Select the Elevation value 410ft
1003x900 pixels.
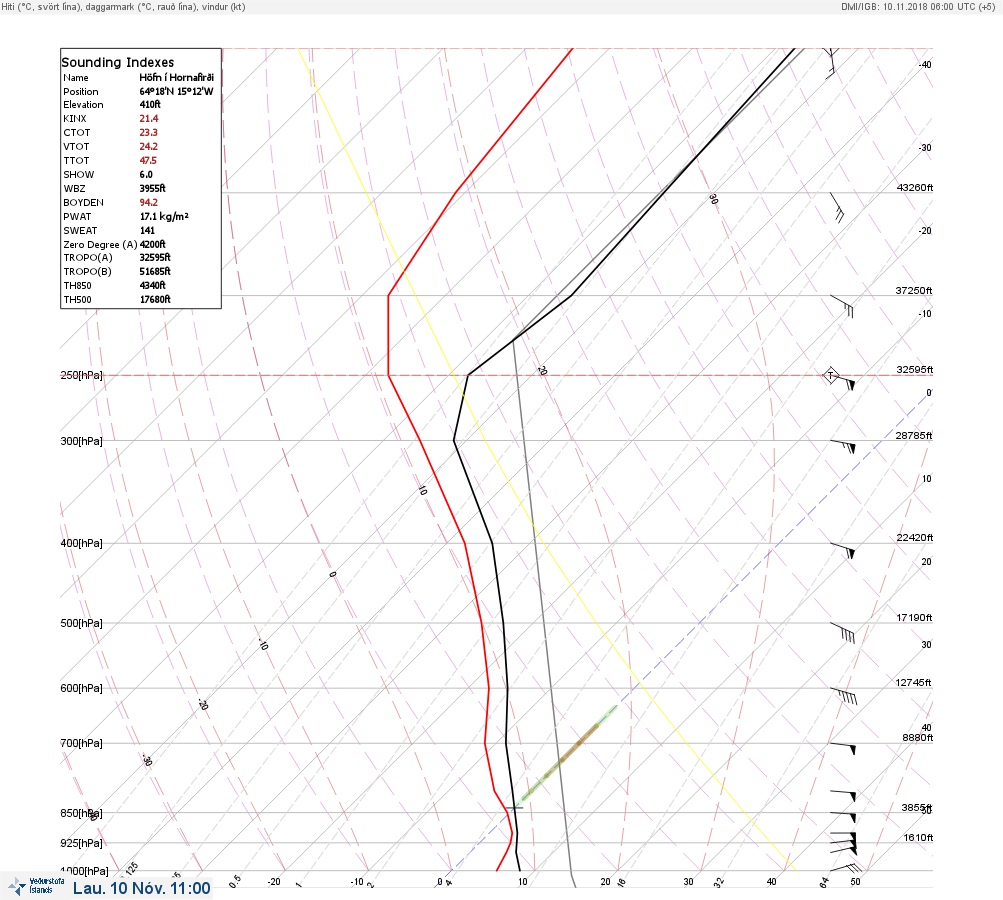click(x=150, y=104)
